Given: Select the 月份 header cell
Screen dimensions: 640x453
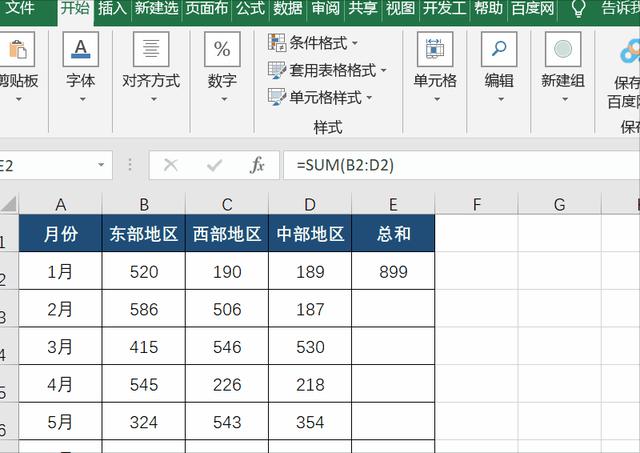Looking at the screenshot, I should point(60,233).
